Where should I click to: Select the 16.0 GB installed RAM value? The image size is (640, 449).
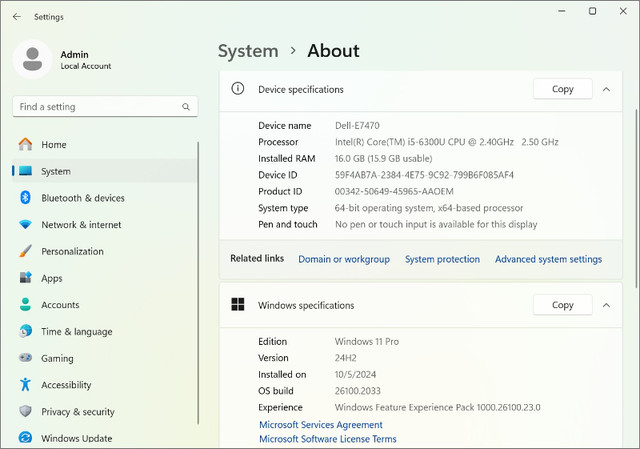383,158
